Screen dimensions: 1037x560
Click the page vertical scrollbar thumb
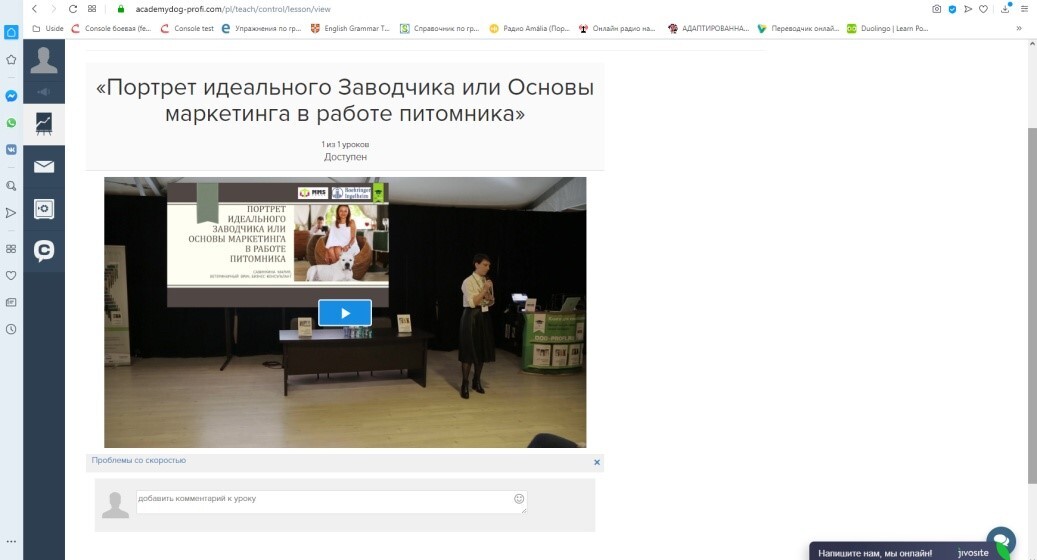(x=1032, y=305)
